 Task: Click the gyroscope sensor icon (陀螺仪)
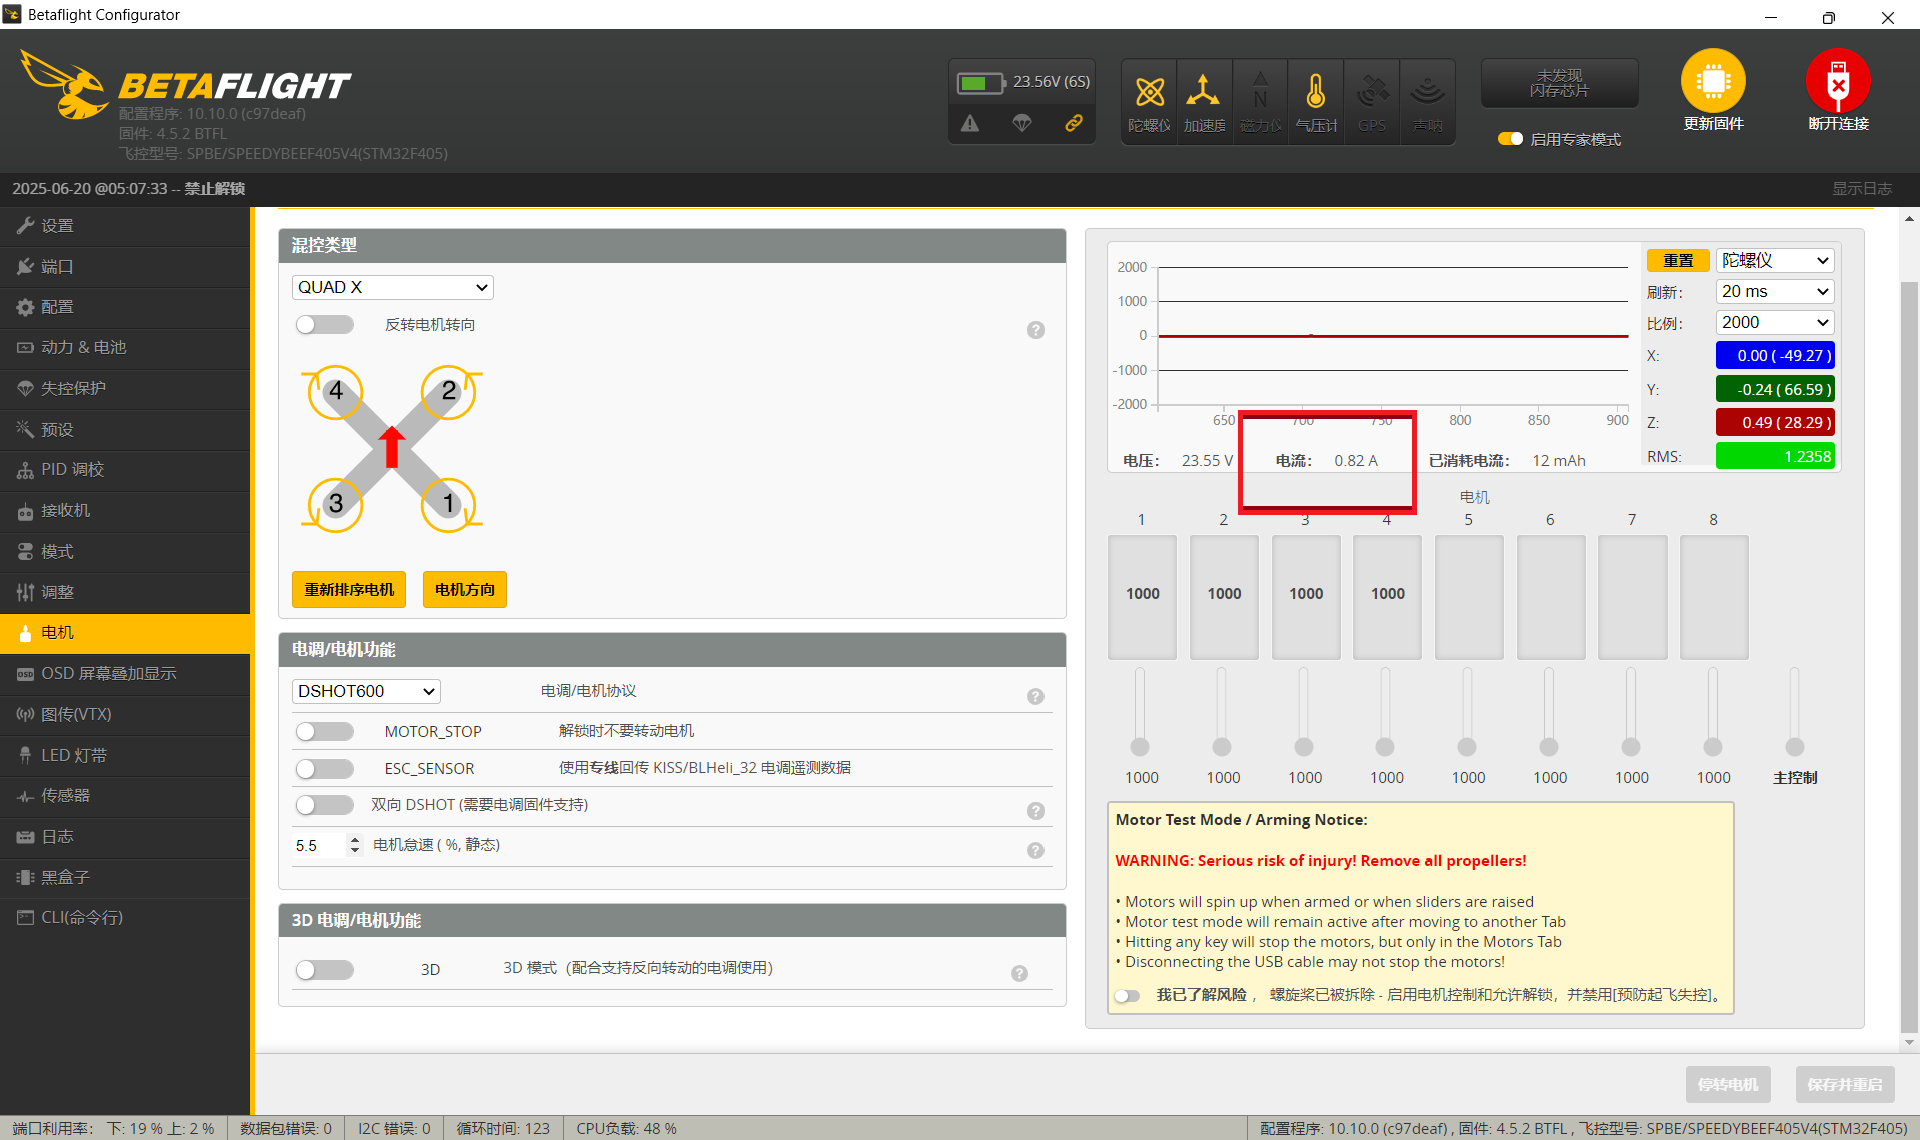(1149, 101)
